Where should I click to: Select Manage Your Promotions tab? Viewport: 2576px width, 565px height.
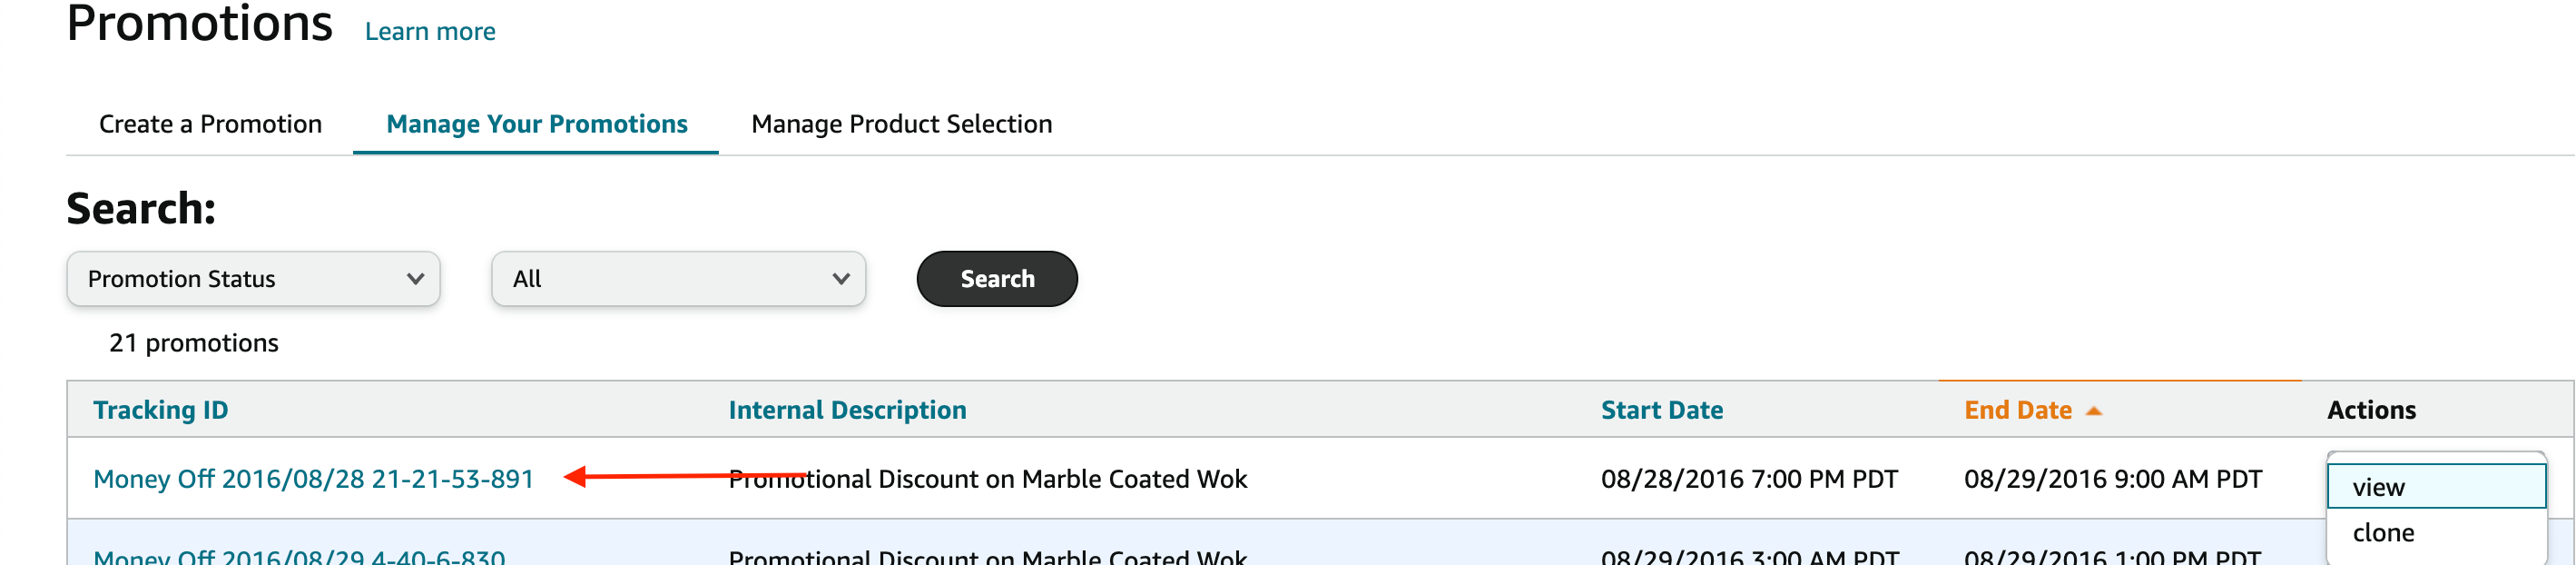(x=536, y=124)
